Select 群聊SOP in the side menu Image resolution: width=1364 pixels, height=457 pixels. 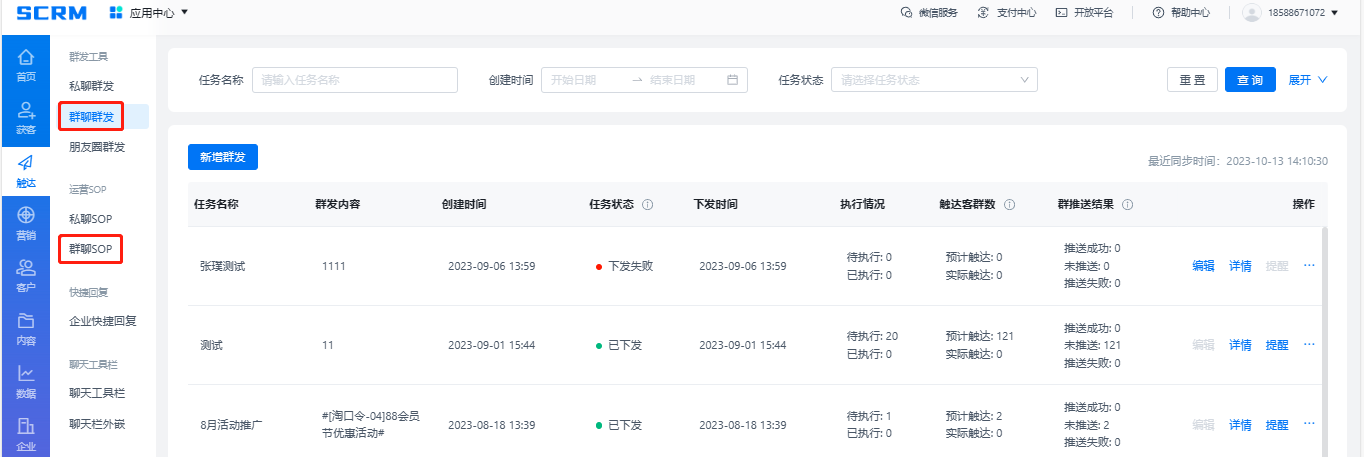90,248
